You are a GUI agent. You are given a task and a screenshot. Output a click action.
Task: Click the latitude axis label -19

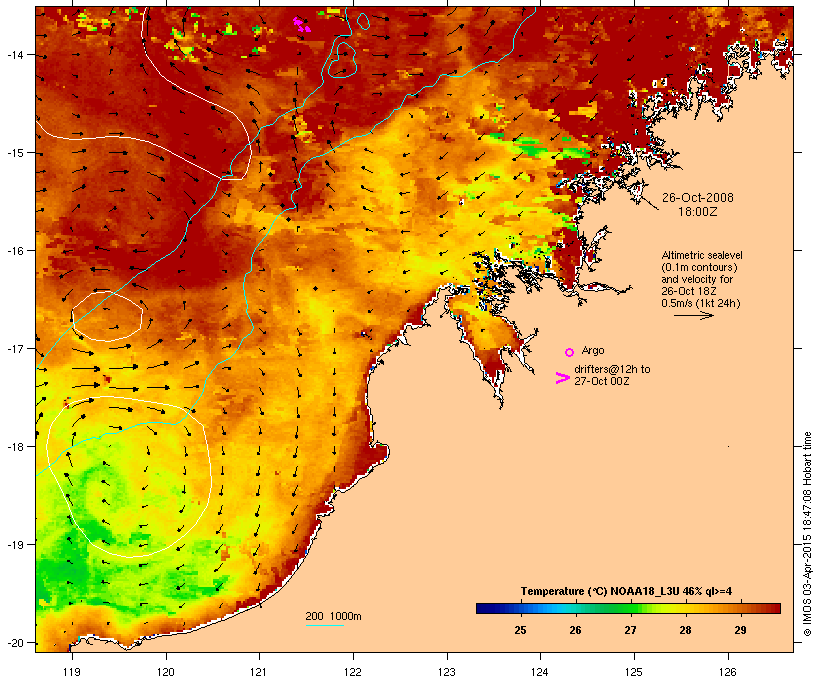coord(14,545)
